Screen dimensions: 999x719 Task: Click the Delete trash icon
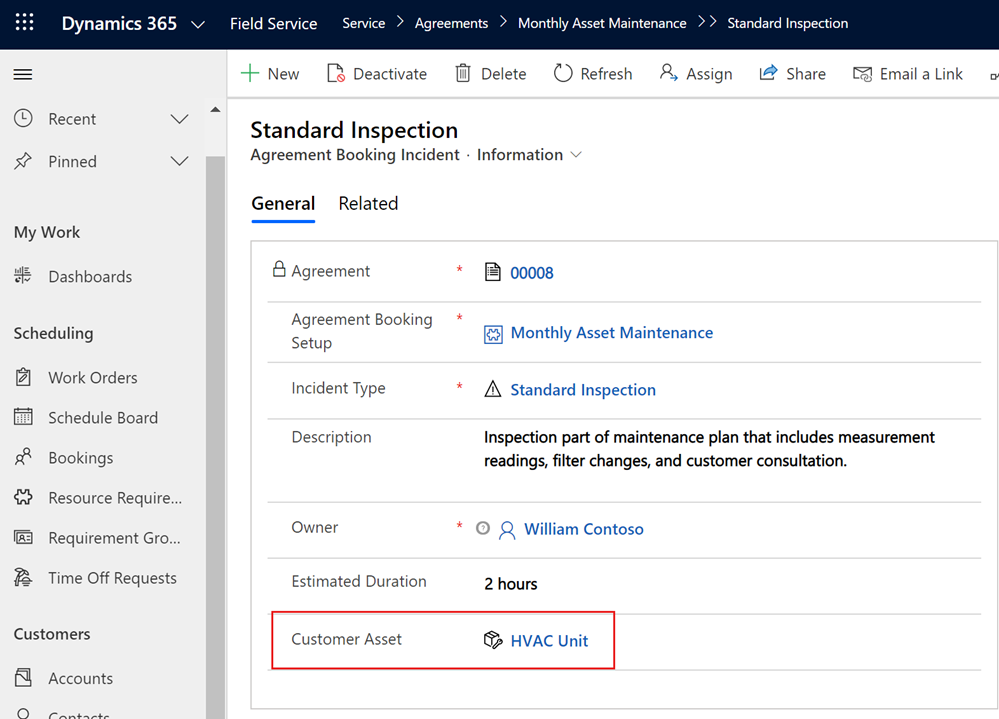pos(463,74)
